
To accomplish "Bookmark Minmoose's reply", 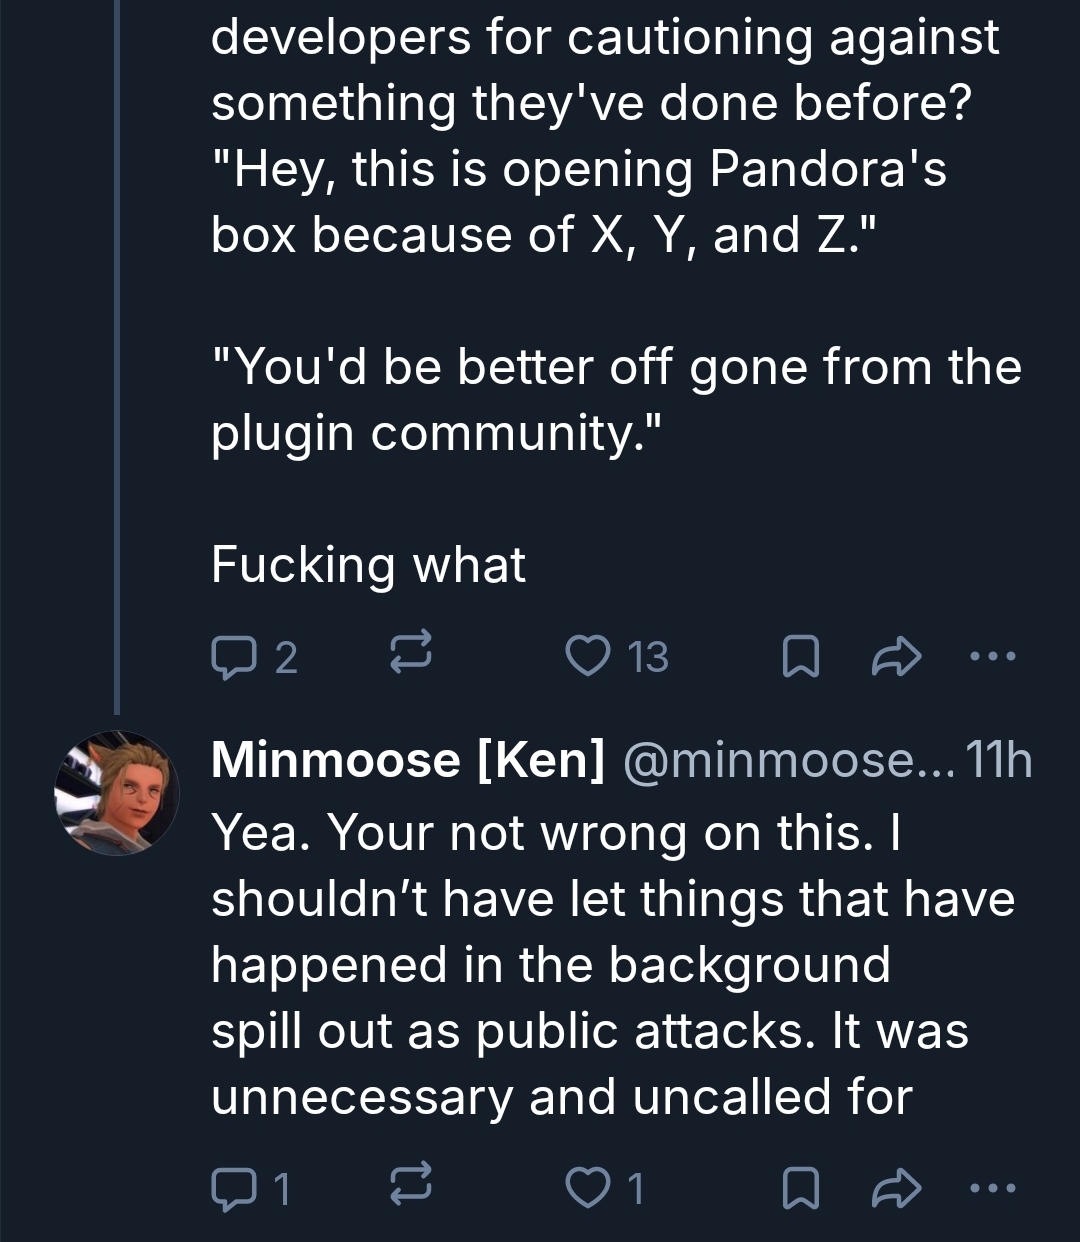I will point(800,1187).
